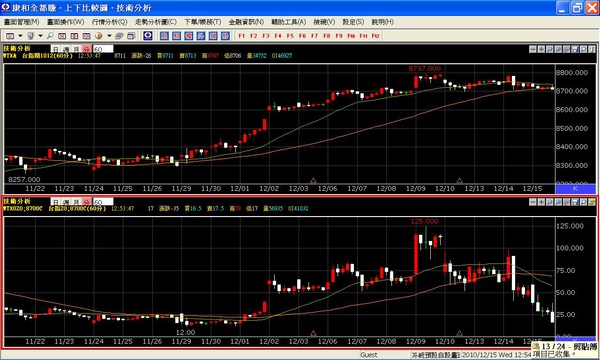Click the window frame toolbar icon
Viewport: 600px width, 360px height.
click(x=131, y=36)
